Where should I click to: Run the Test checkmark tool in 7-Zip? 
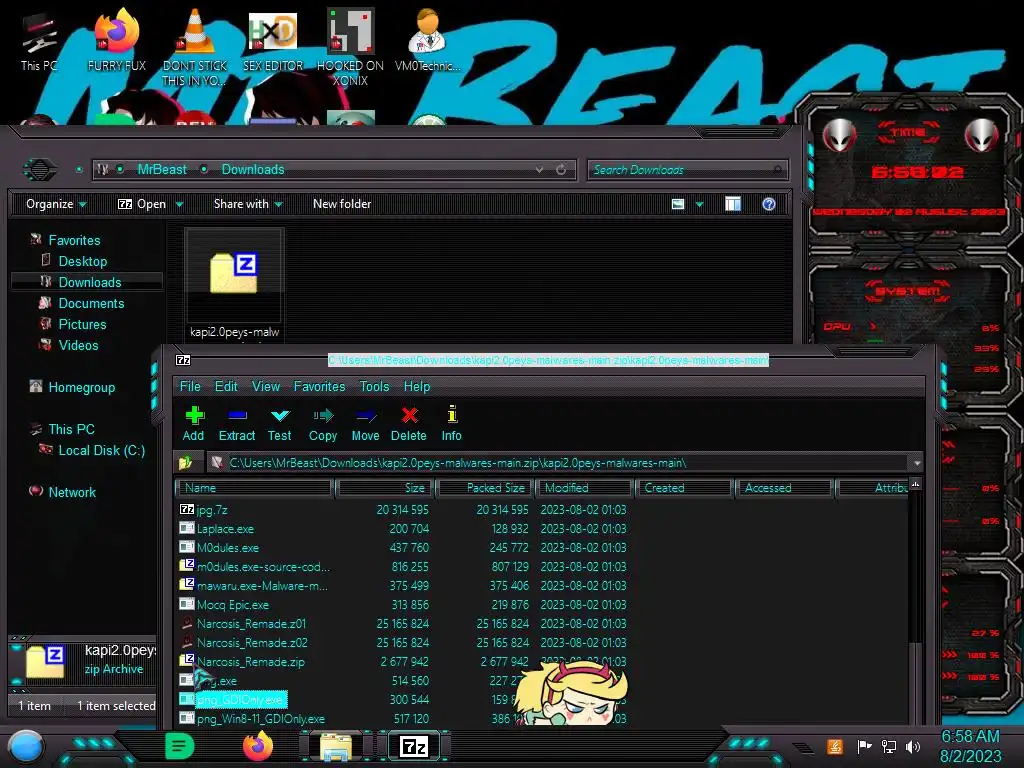click(x=280, y=415)
